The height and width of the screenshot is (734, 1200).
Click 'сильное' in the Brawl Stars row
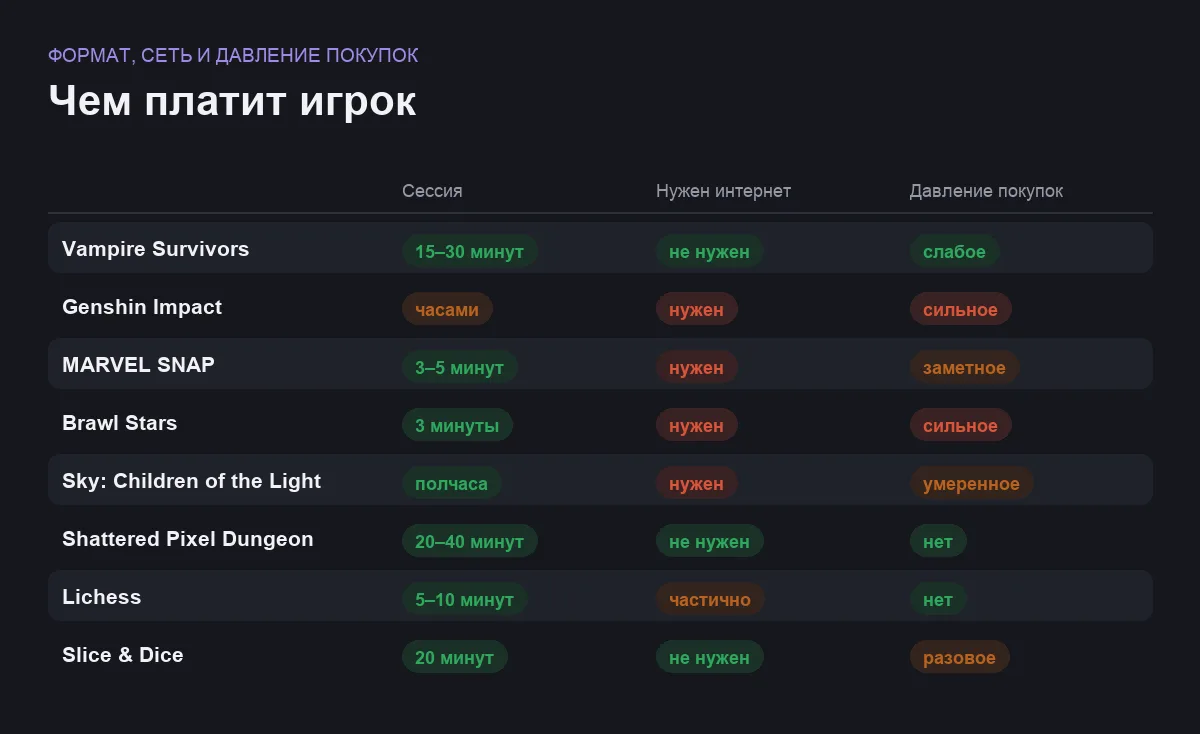click(x=961, y=425)
